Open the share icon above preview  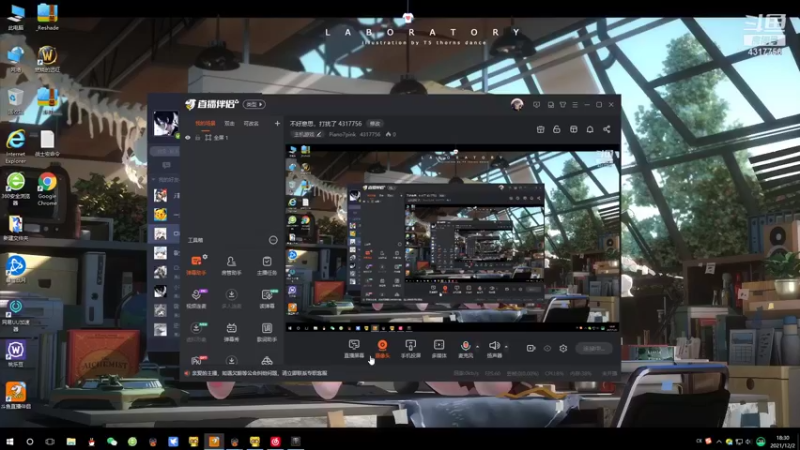[x=607, y=129]
